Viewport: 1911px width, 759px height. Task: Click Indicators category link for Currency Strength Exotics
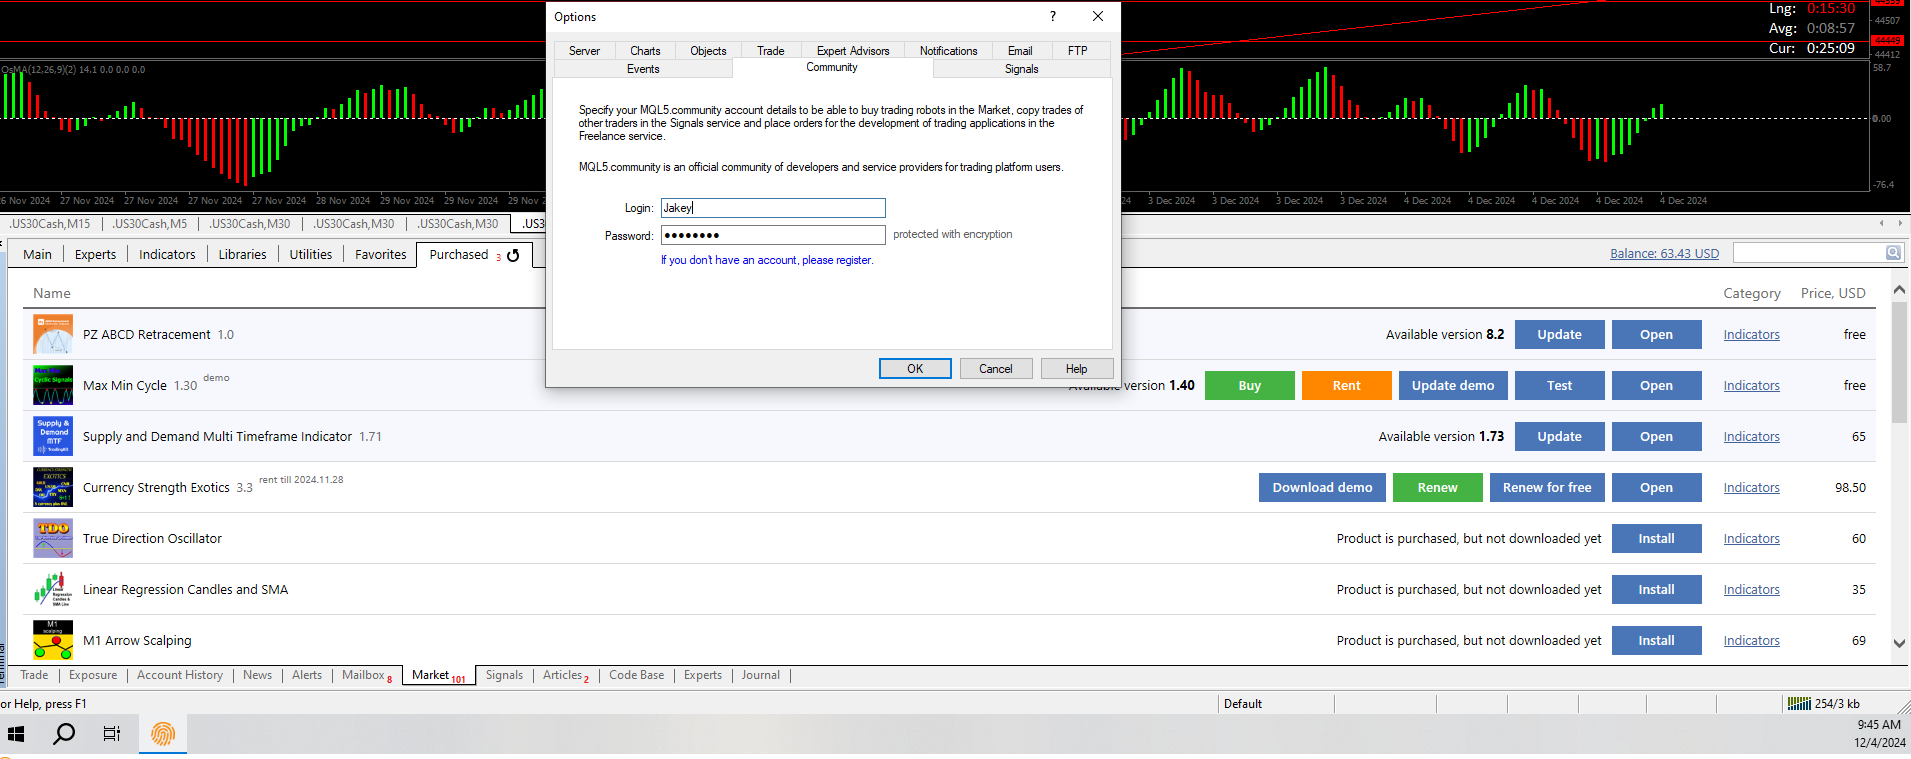[x=1751, y=487]
